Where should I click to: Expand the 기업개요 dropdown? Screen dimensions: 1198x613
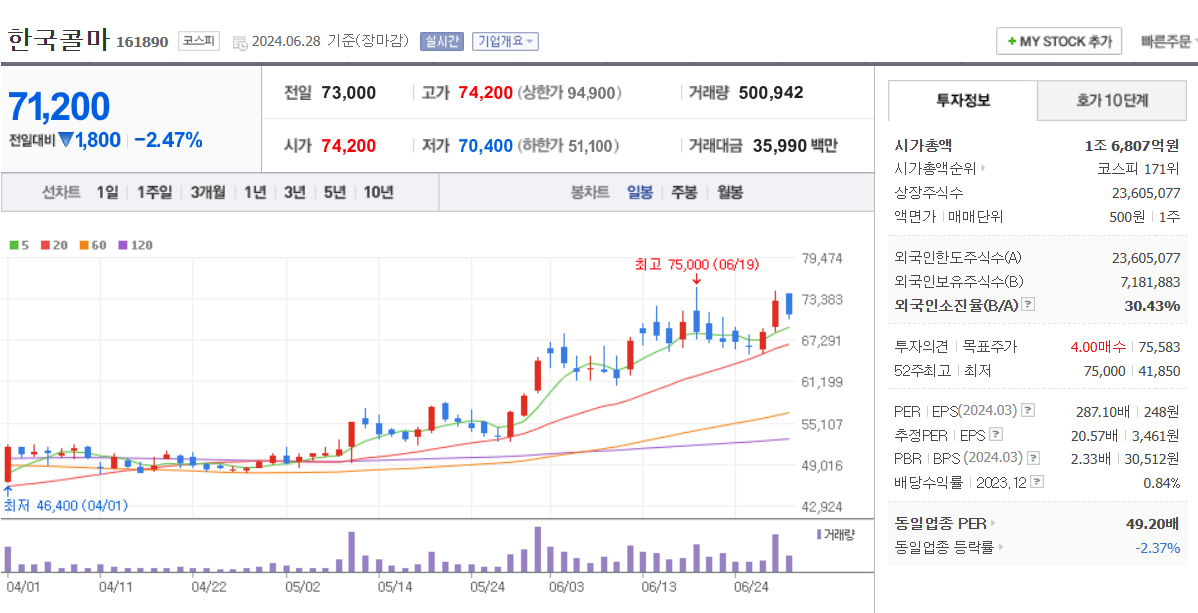tap(505, 41)
